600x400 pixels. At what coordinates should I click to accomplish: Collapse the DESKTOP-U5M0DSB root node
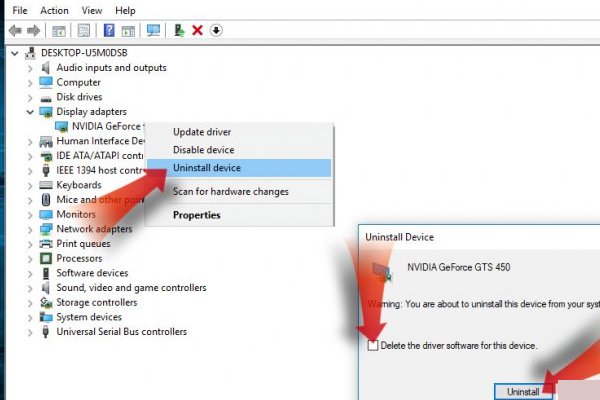[14, 52]
